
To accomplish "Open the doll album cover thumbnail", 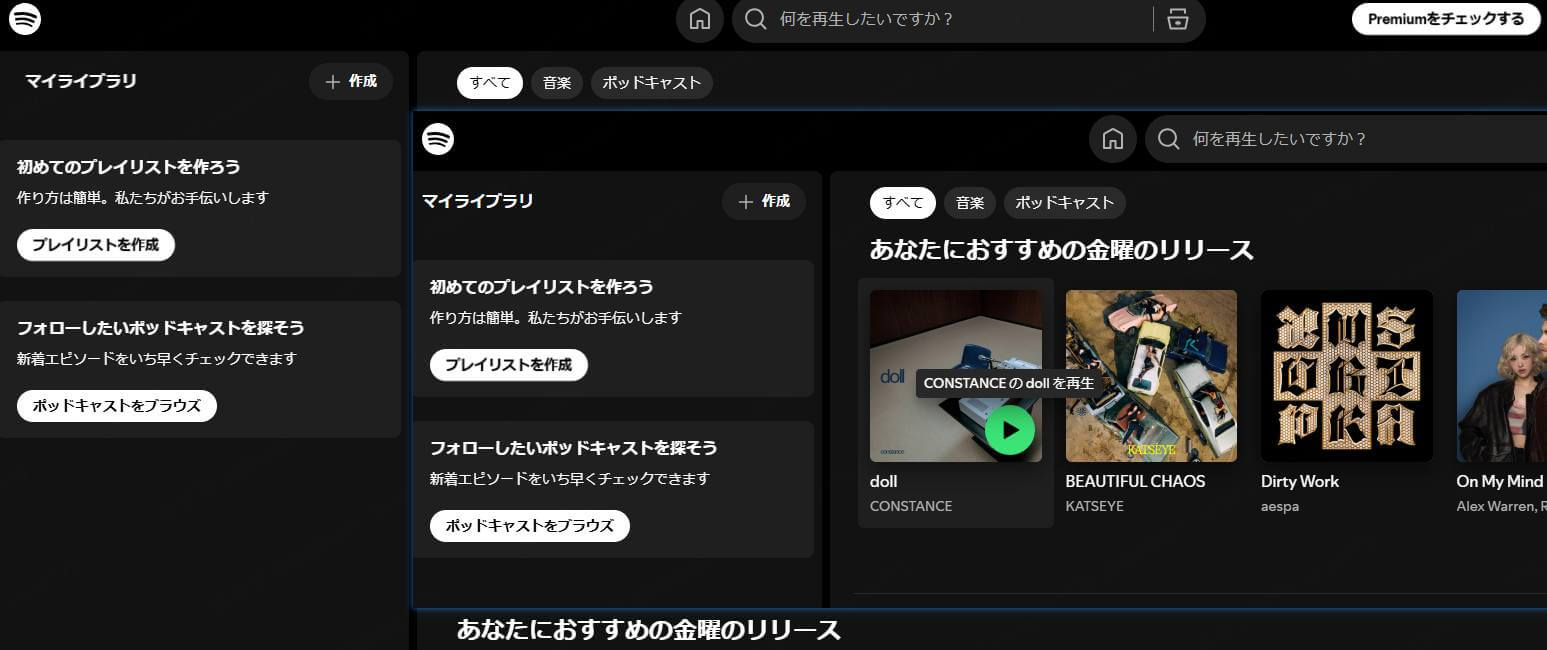I will (x=956, y=376).
